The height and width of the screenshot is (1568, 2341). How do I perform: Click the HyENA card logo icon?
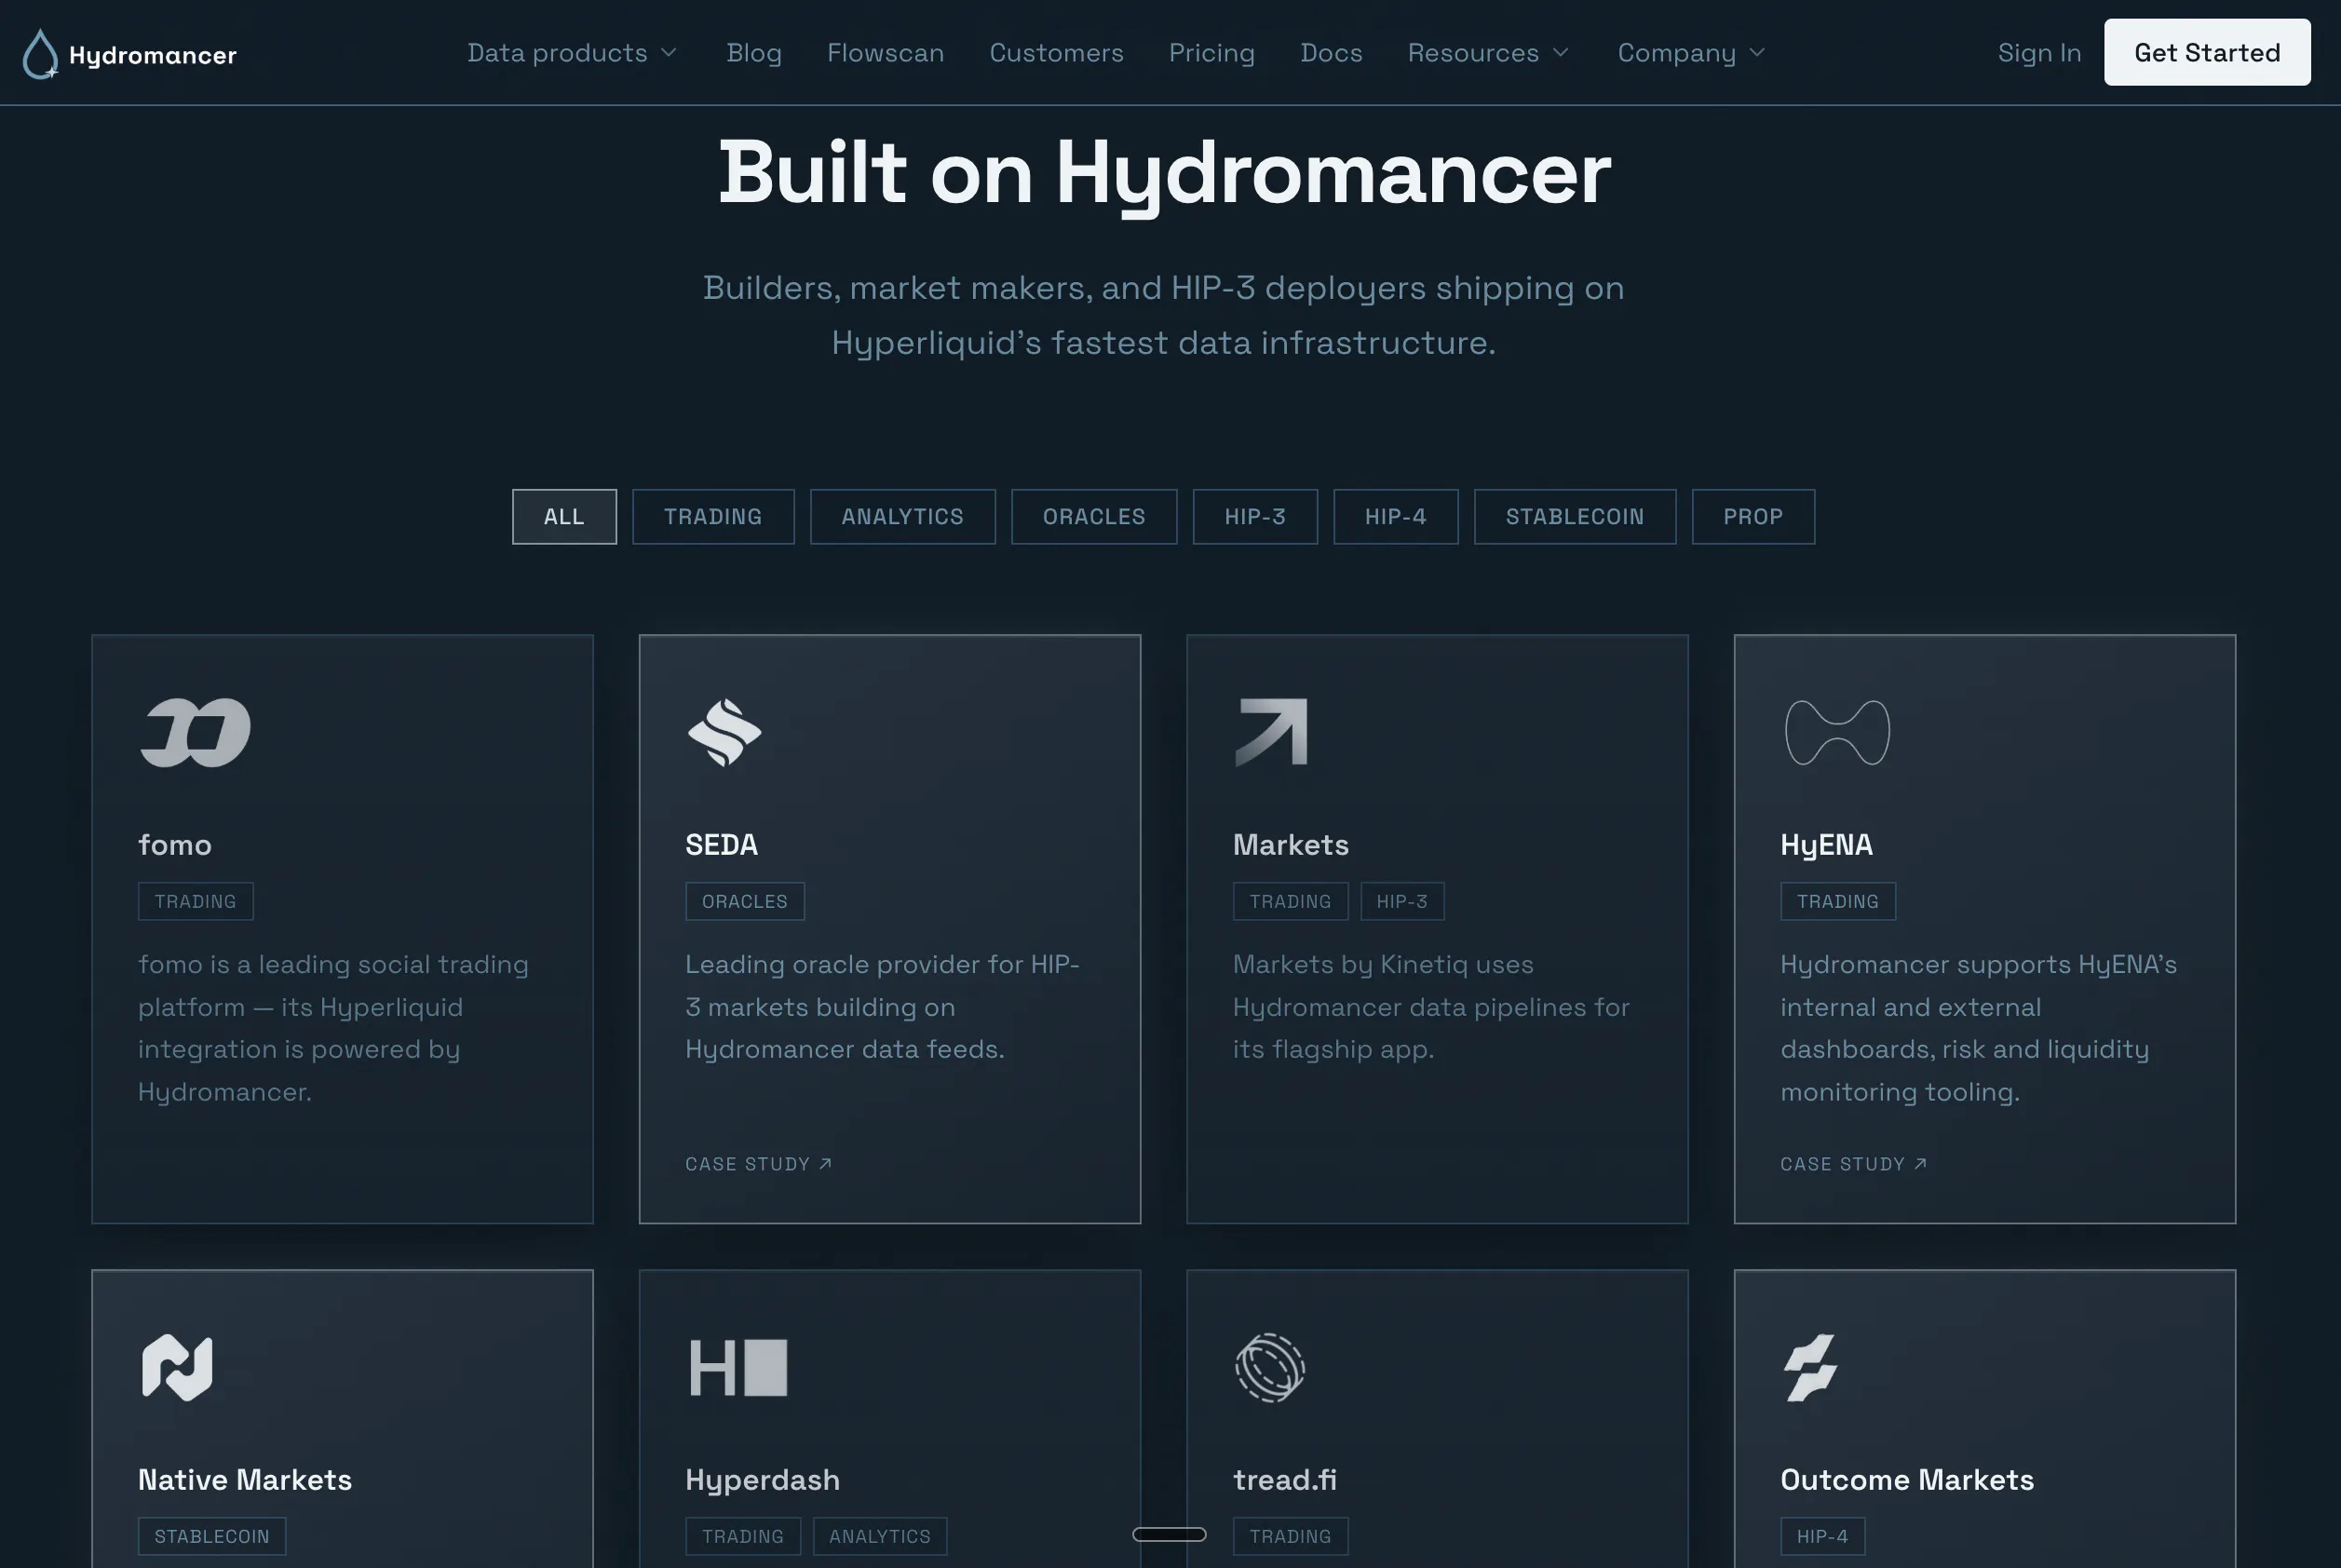1837,732
